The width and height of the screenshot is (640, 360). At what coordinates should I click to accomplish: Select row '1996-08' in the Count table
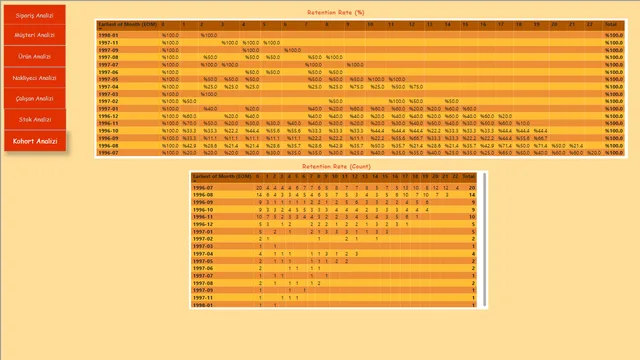[334, 195]
